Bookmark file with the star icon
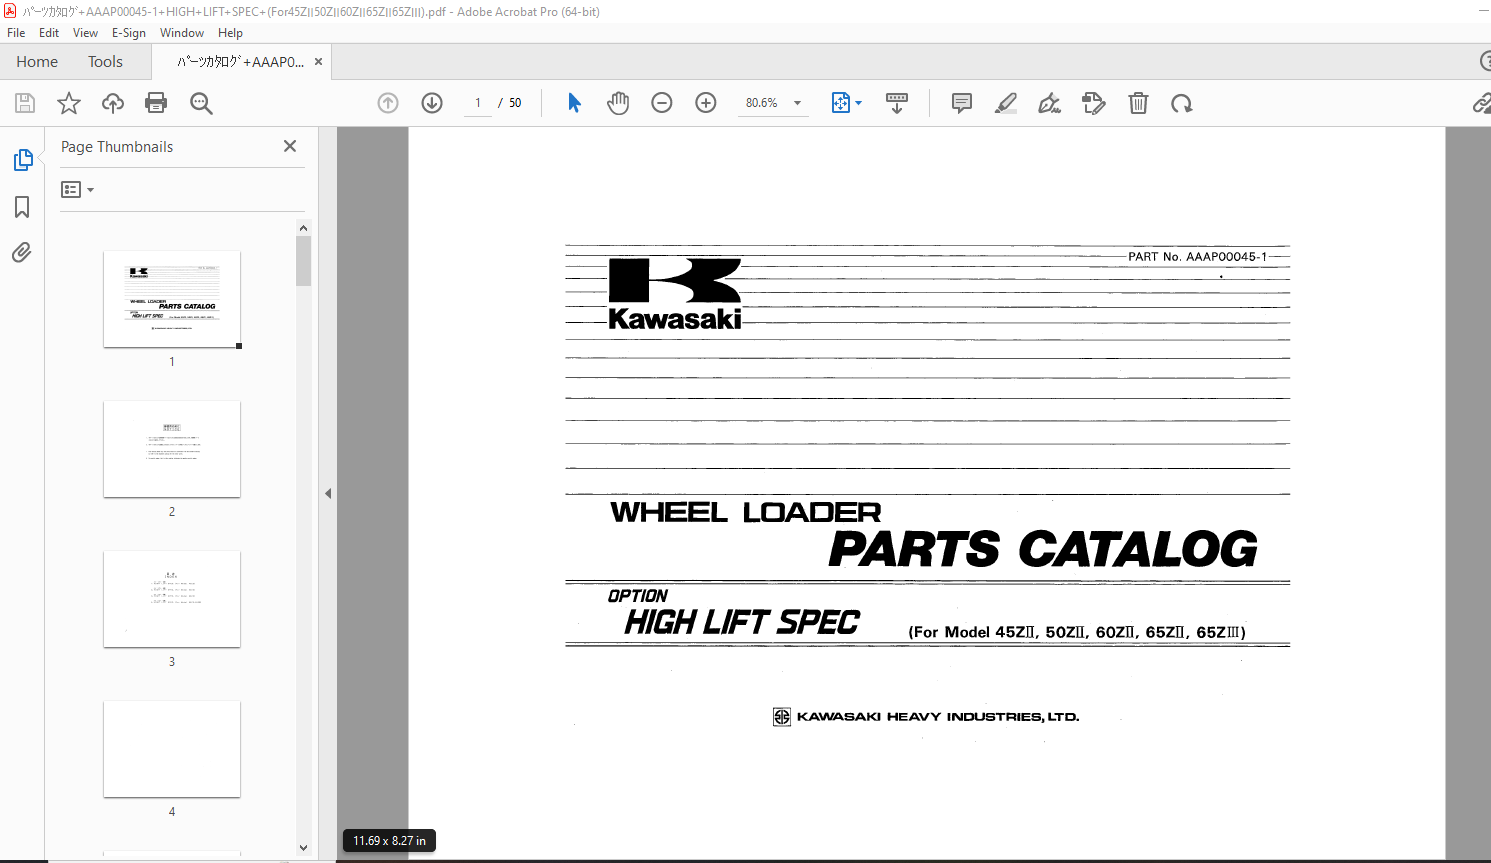 coord(69,103)
